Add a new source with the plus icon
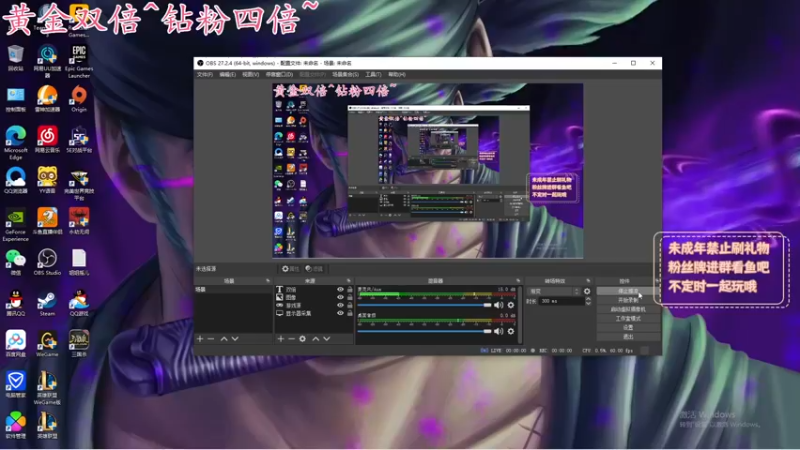Viewport: 800px width, 450px height. point(281,339)
